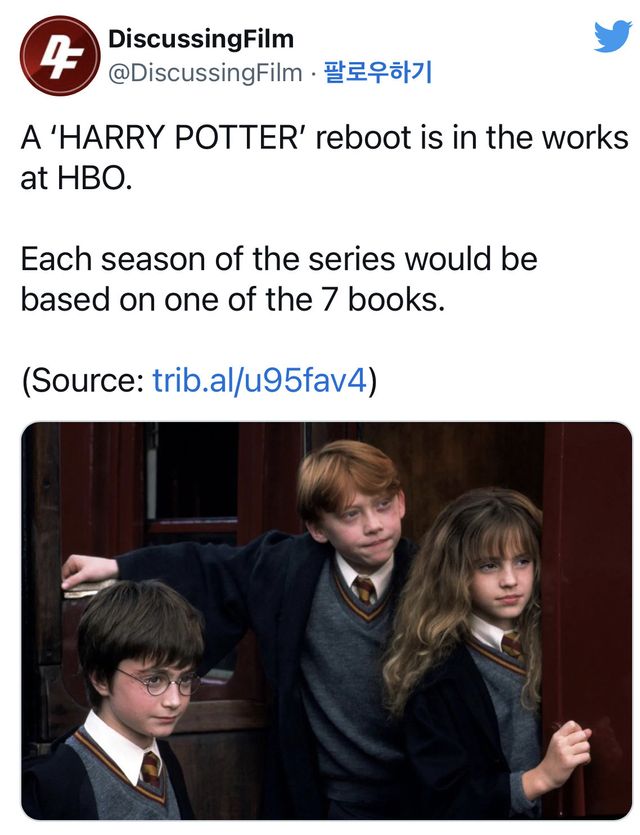
Task: Click the dark train window in the photo
Action: coord(194,471)
